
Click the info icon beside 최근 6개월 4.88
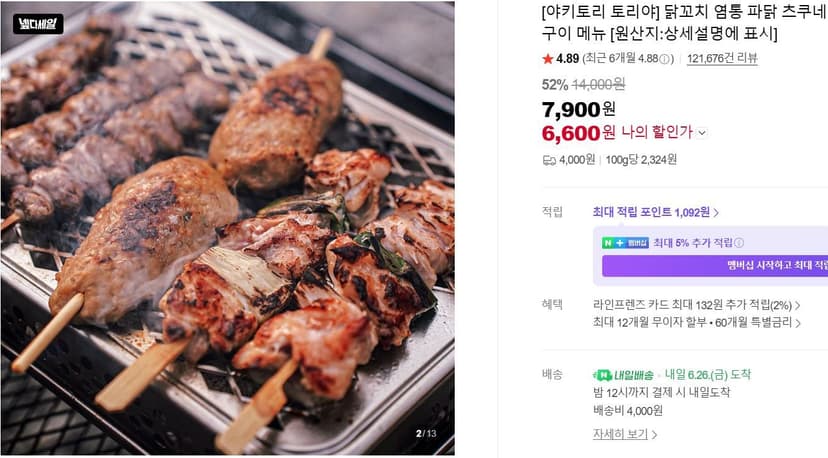click(664, 59)
